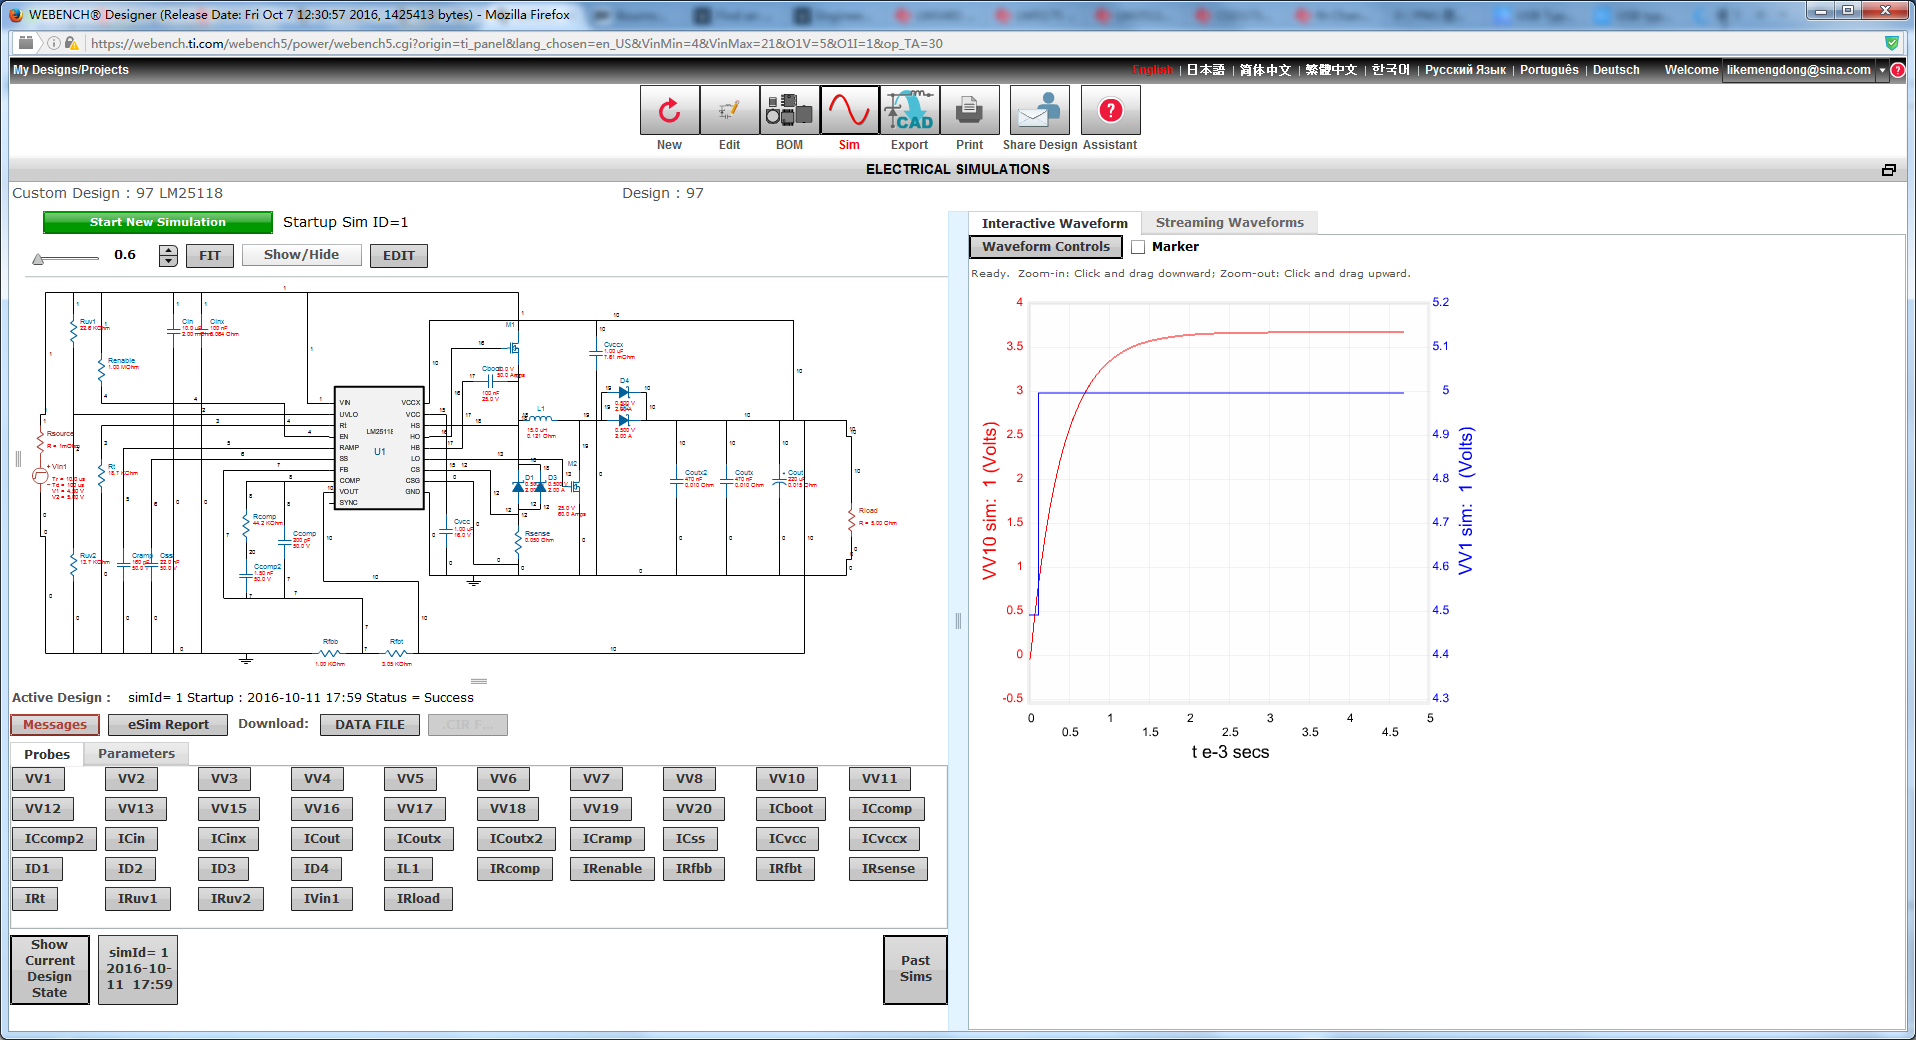Enable the Marker checkbox
This screenshot has width=1916, height=1040.
click(x=1138, y=248)
